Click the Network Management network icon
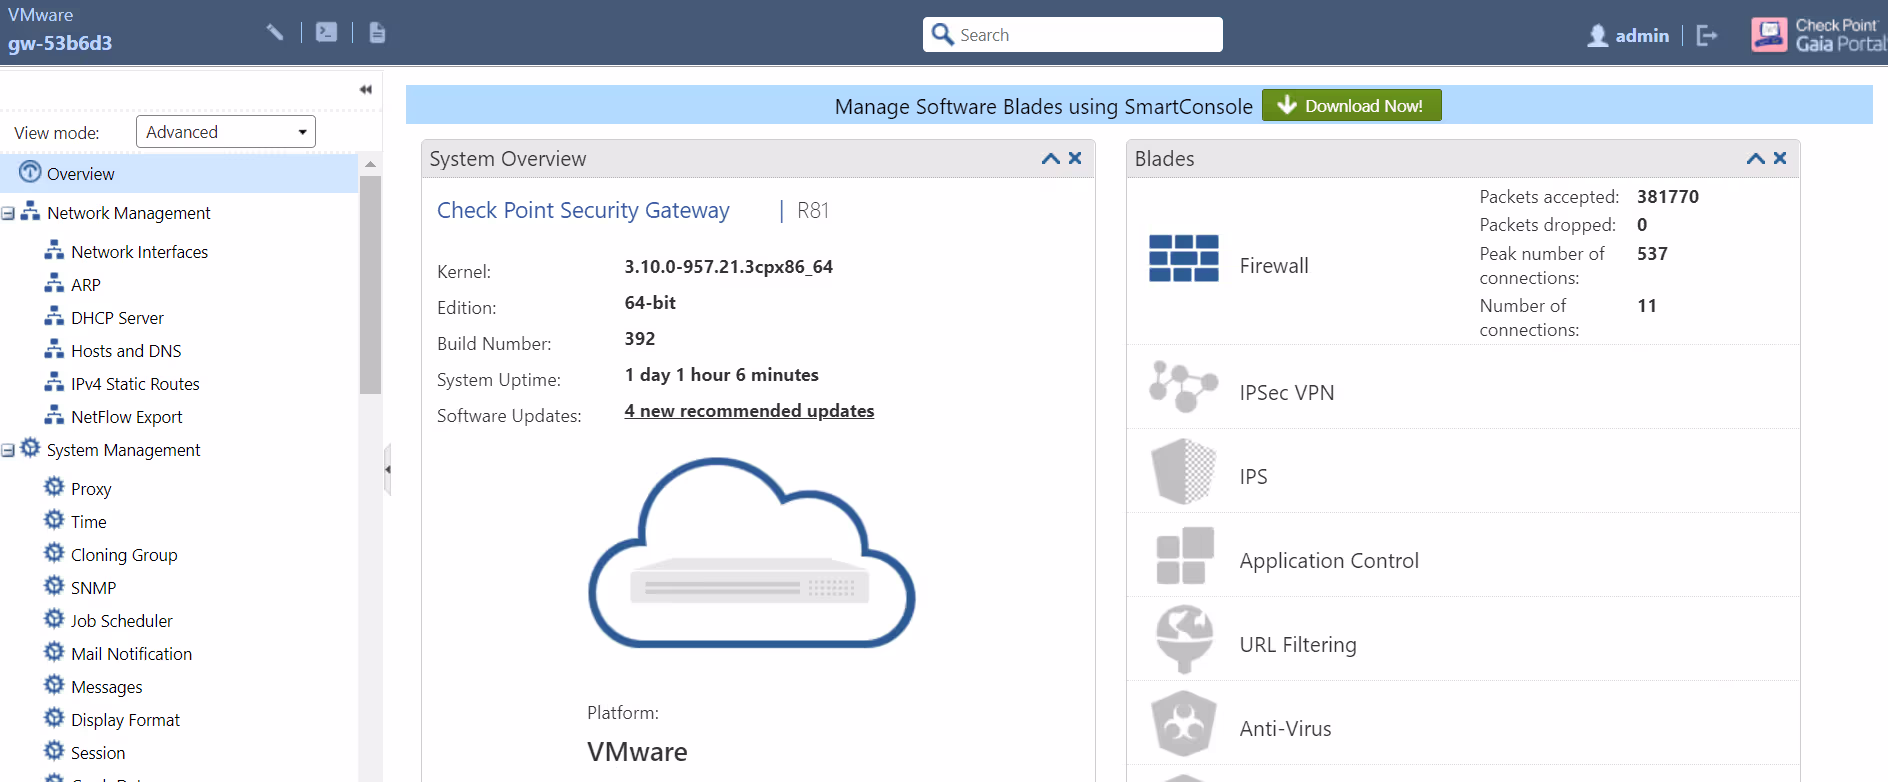 [31, 211]
